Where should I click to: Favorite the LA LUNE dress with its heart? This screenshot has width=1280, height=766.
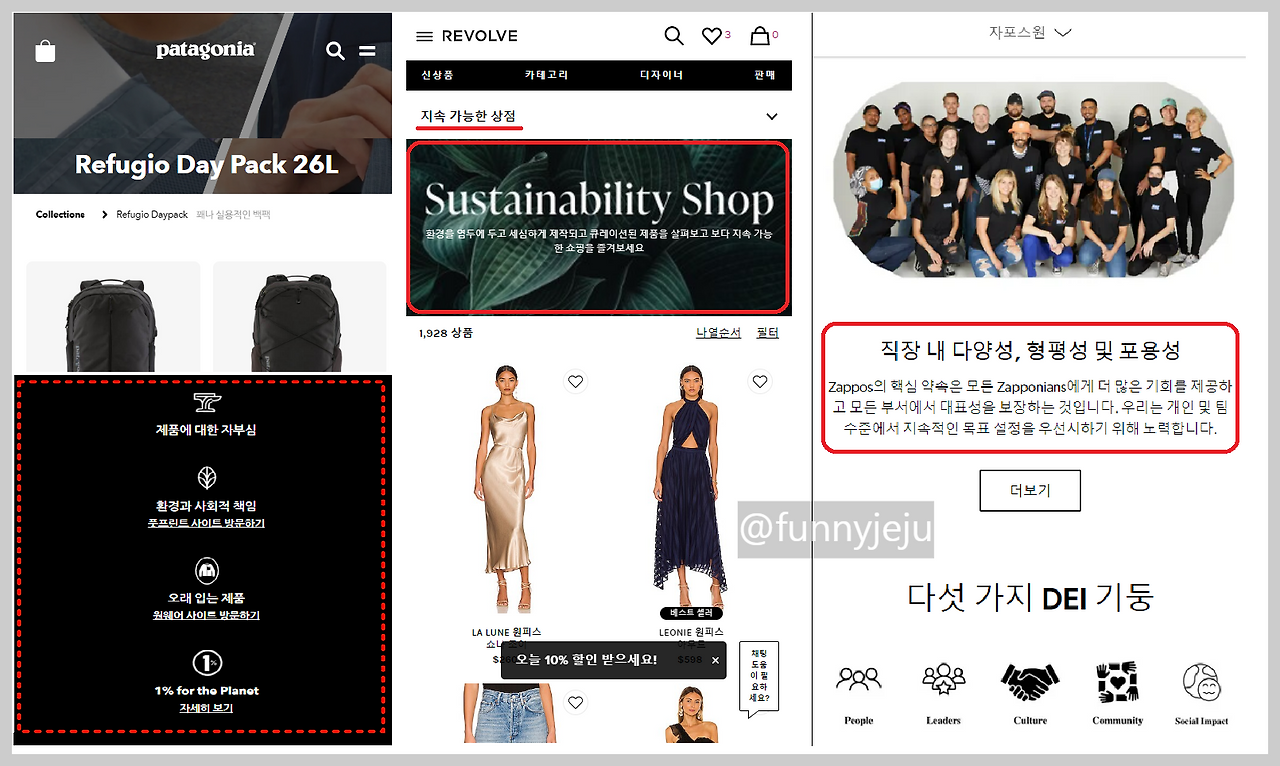(x=575, y=381)
